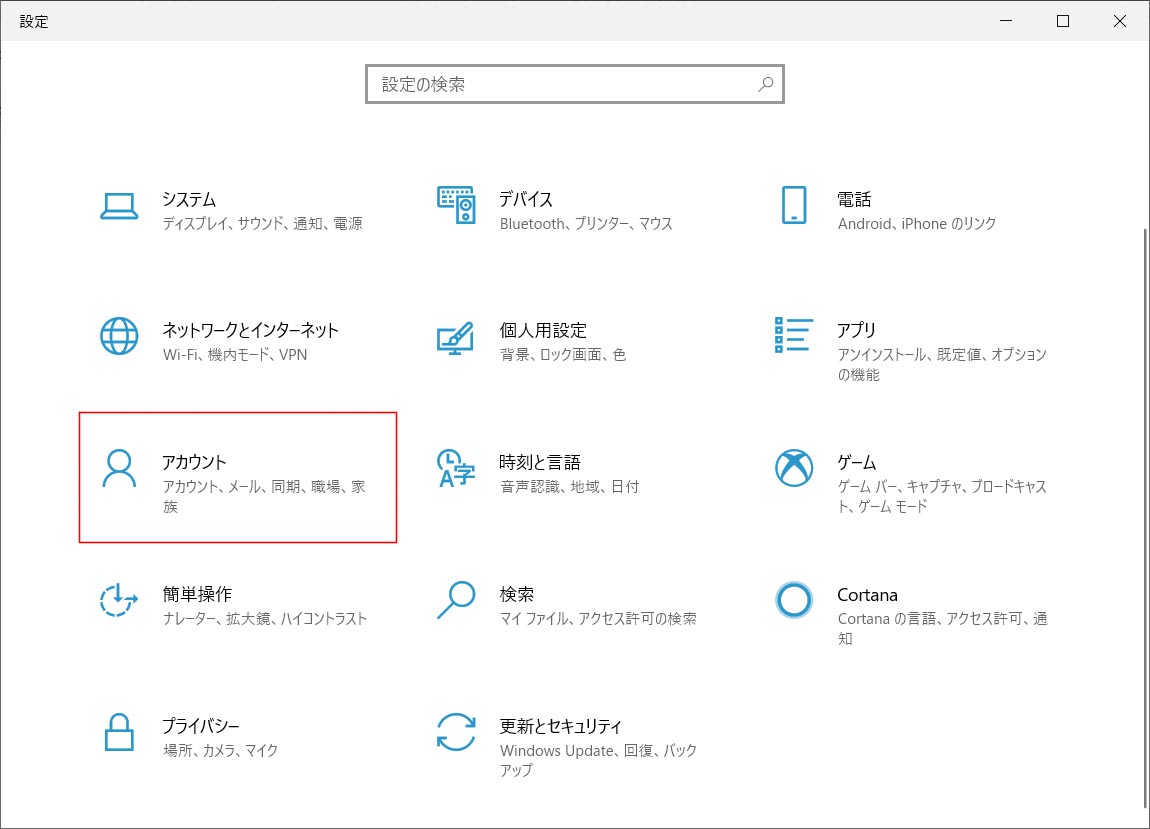Click description 場所、カメラ、マイク
Viewport: 1150px width, 829px height.
pyautogui.click(x=220, y=751)
